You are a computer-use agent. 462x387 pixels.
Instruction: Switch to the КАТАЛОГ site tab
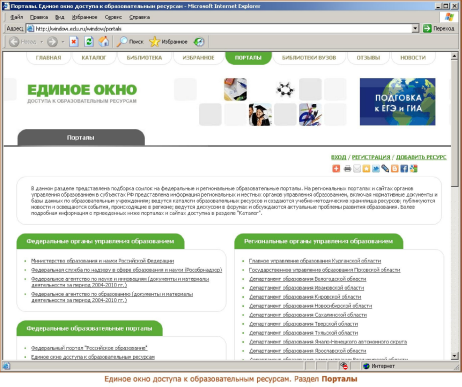tap(94, 58)
